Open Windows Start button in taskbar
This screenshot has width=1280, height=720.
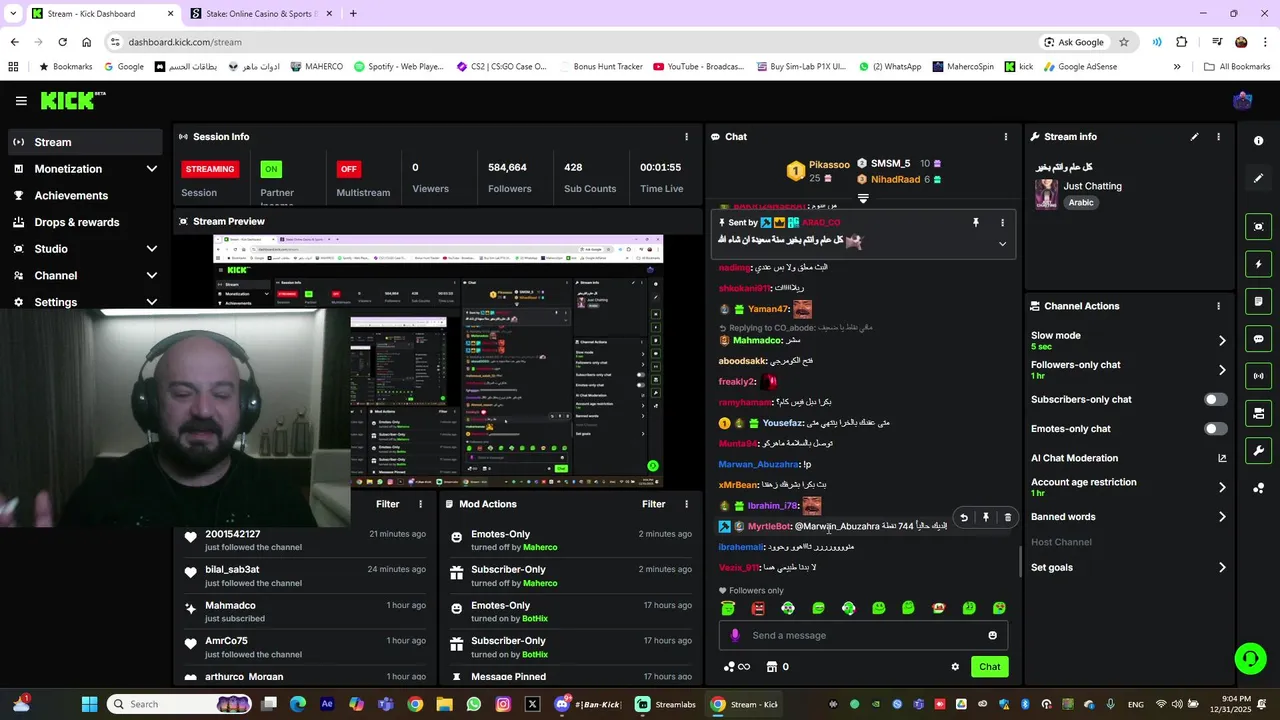89,704
